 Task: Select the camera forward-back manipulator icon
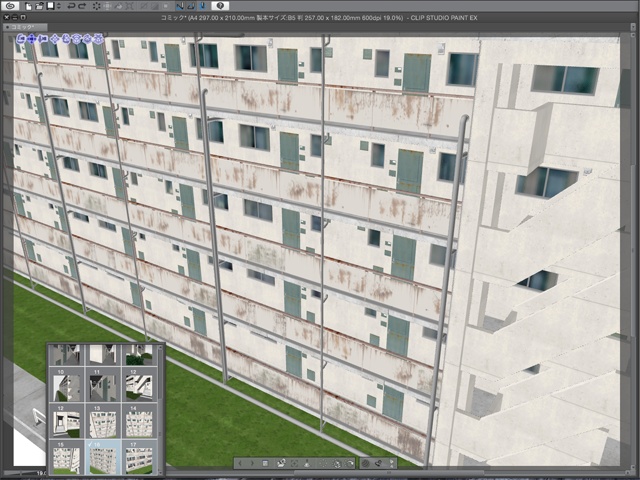point(42,39)
